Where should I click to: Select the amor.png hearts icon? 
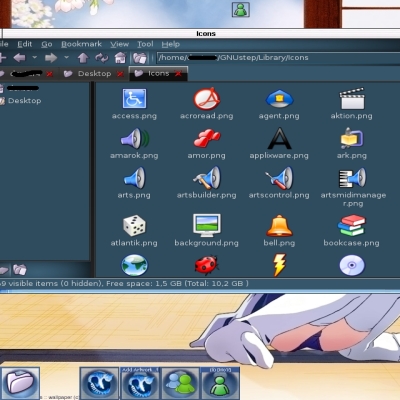click(x=207, y=138)
